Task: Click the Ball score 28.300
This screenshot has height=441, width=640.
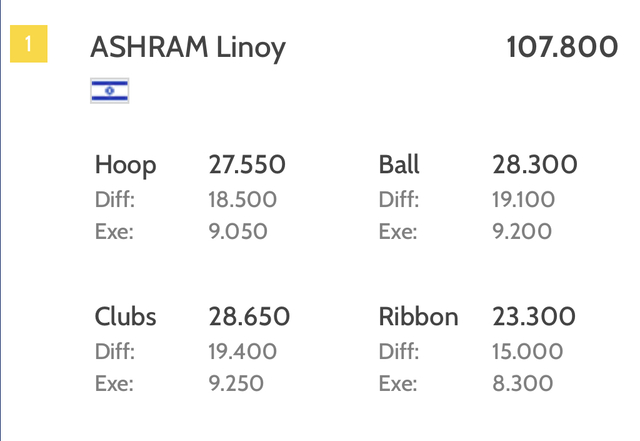Action: [x=535, y=165]
